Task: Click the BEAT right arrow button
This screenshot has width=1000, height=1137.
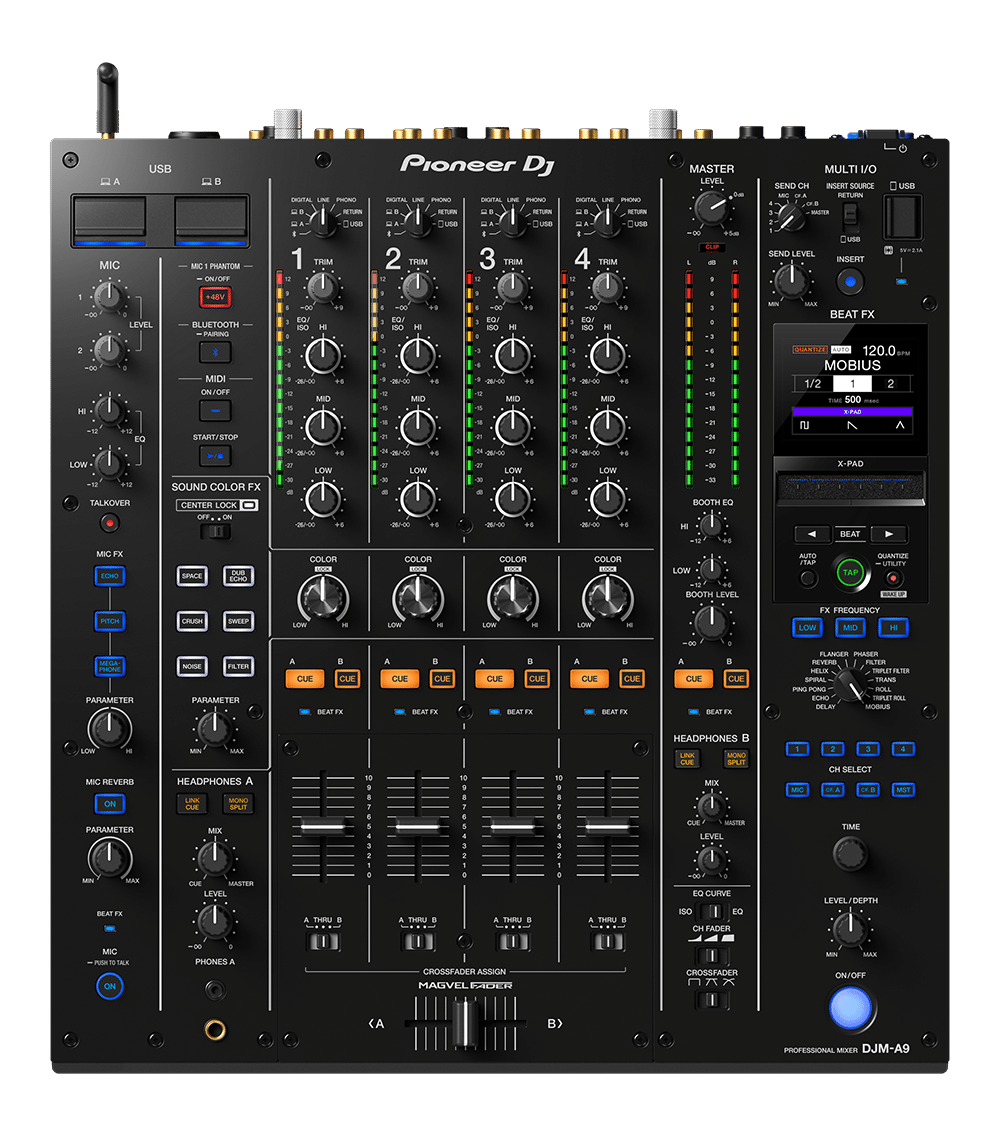Action: click(888, 534)
